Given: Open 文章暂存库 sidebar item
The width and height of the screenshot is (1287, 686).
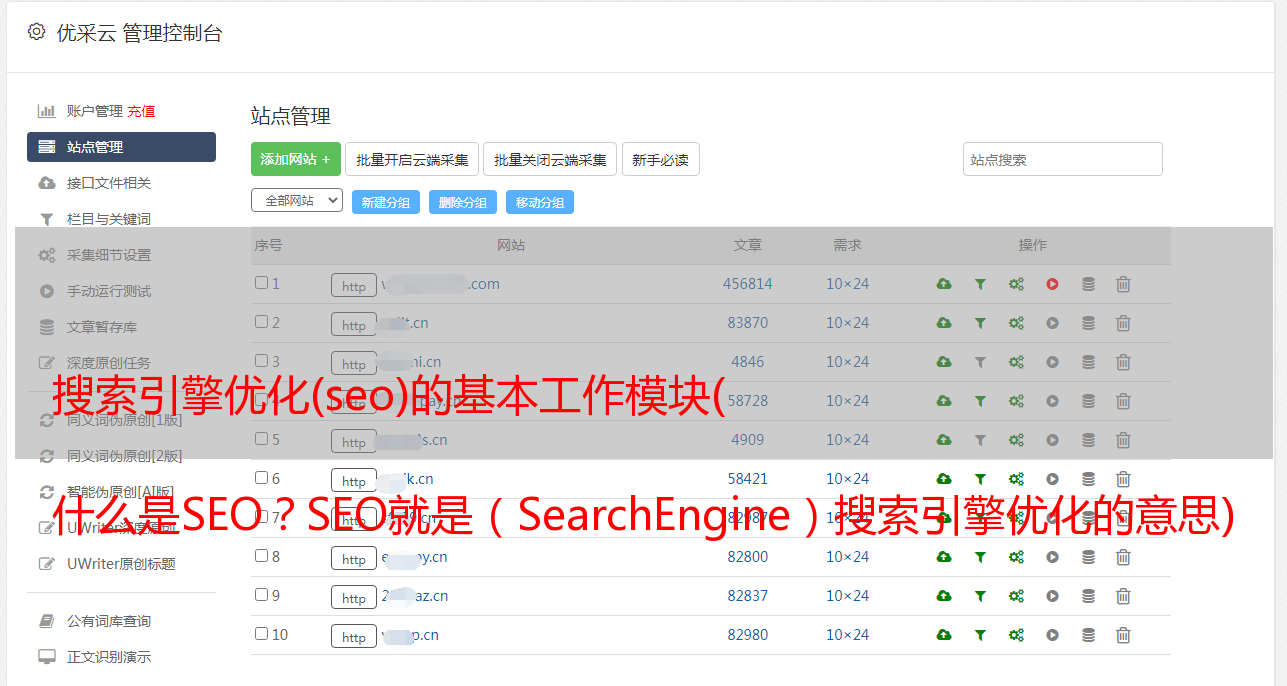Looking at the screenshot, I should point(102,327).
